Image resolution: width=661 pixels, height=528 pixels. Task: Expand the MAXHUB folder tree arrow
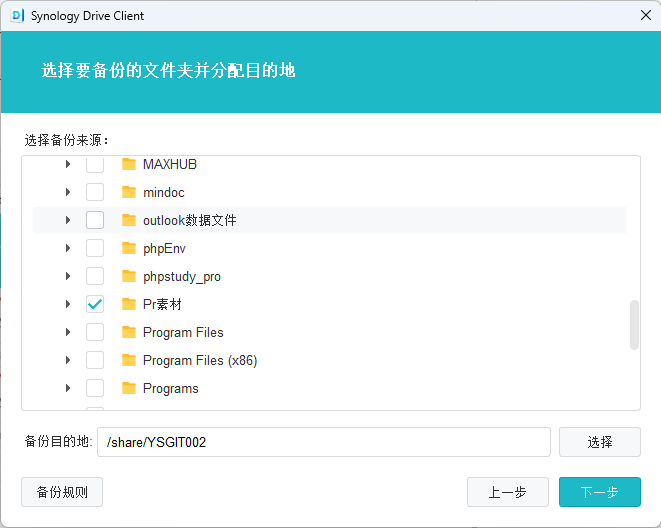68,164
